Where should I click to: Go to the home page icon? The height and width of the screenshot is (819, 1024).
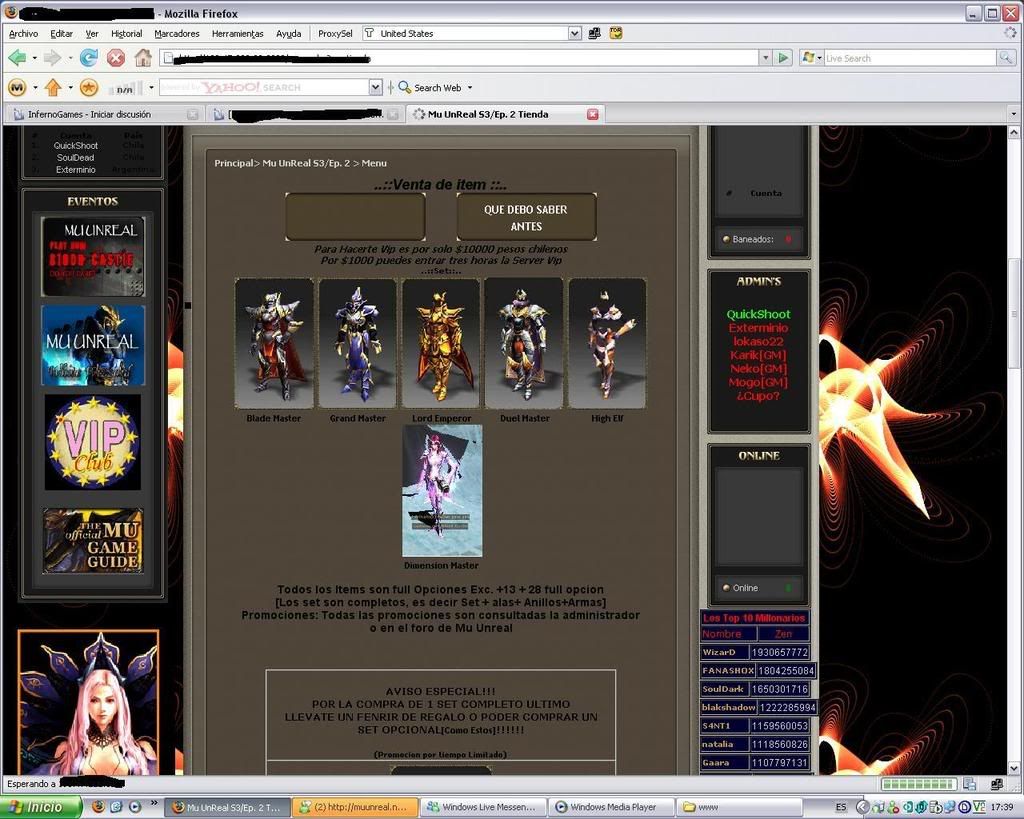[x=143, y=58]
